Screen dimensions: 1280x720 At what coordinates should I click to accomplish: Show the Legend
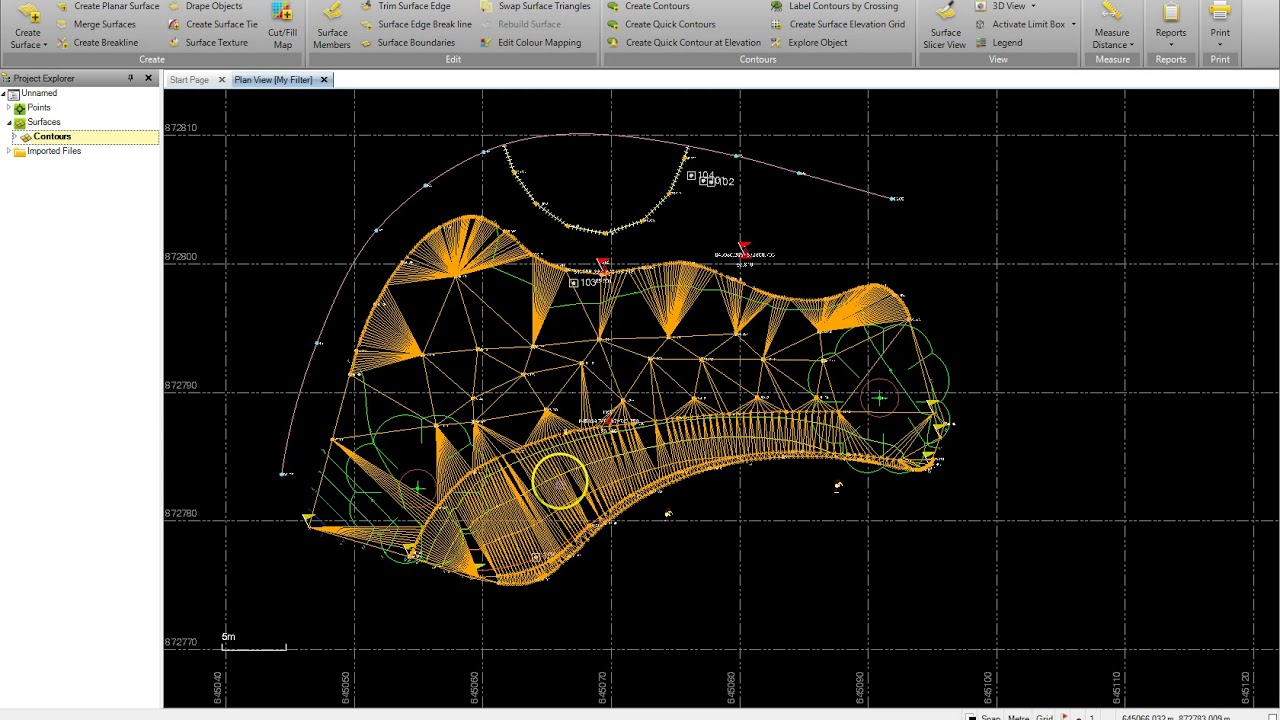(998, 43)
